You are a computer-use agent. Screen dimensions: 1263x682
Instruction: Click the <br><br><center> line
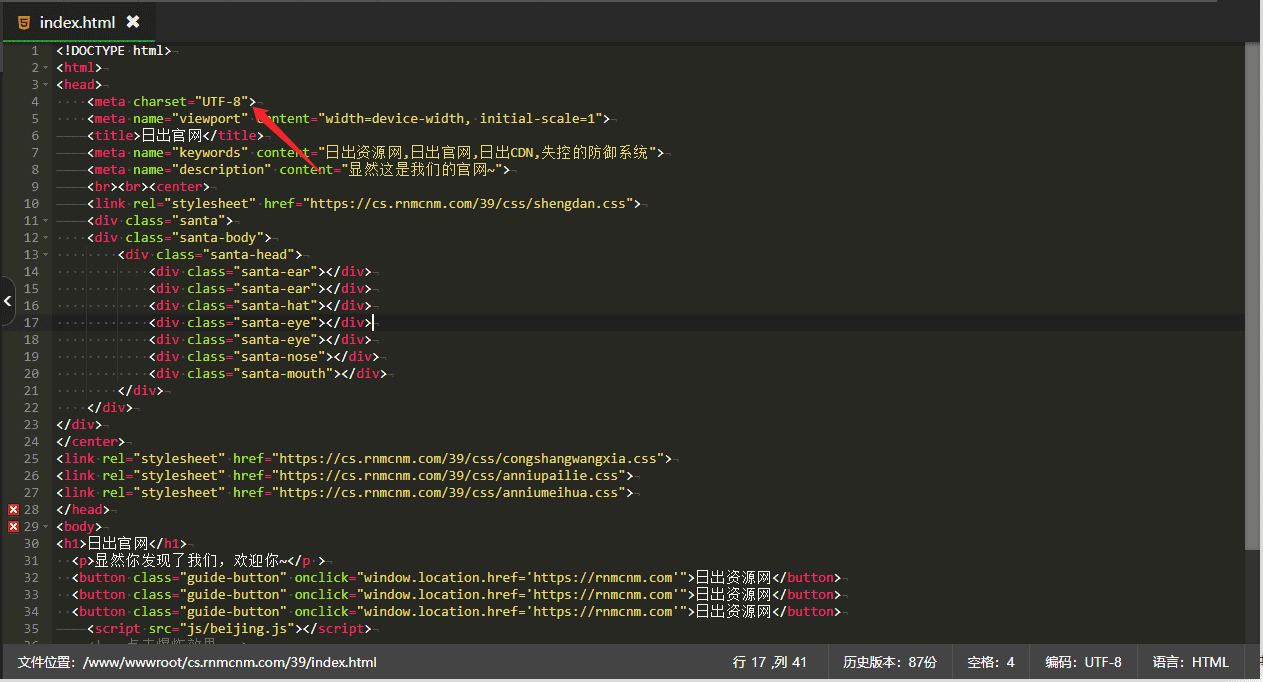click(x=148, y=187)
